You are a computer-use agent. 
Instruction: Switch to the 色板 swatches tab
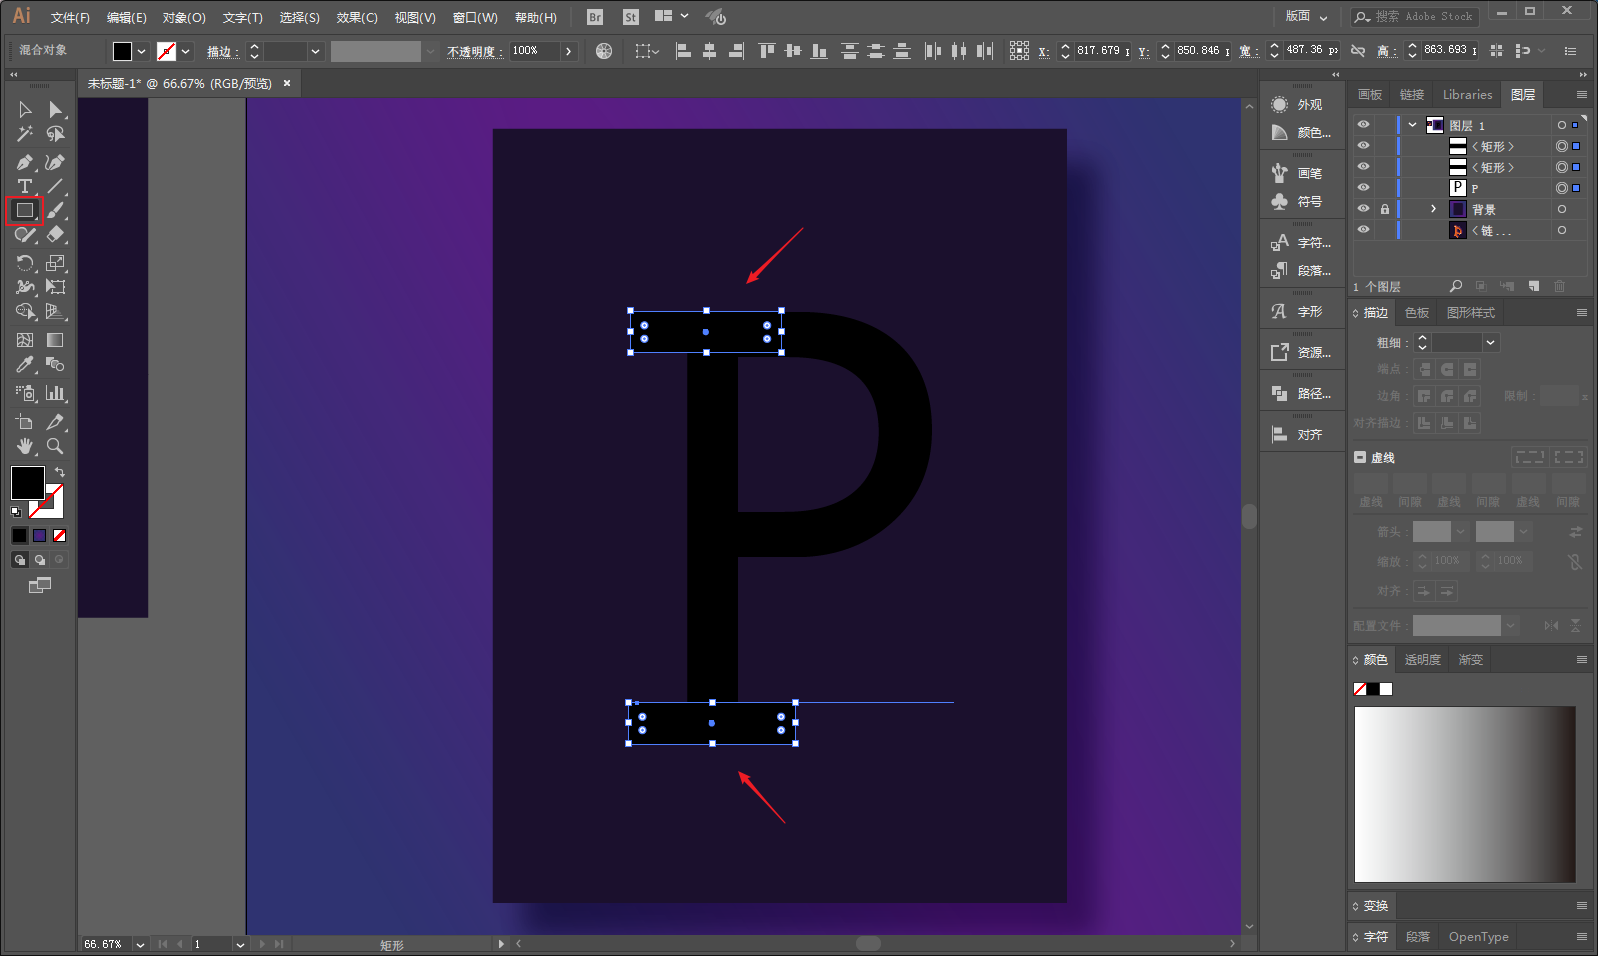point(1417,313)
